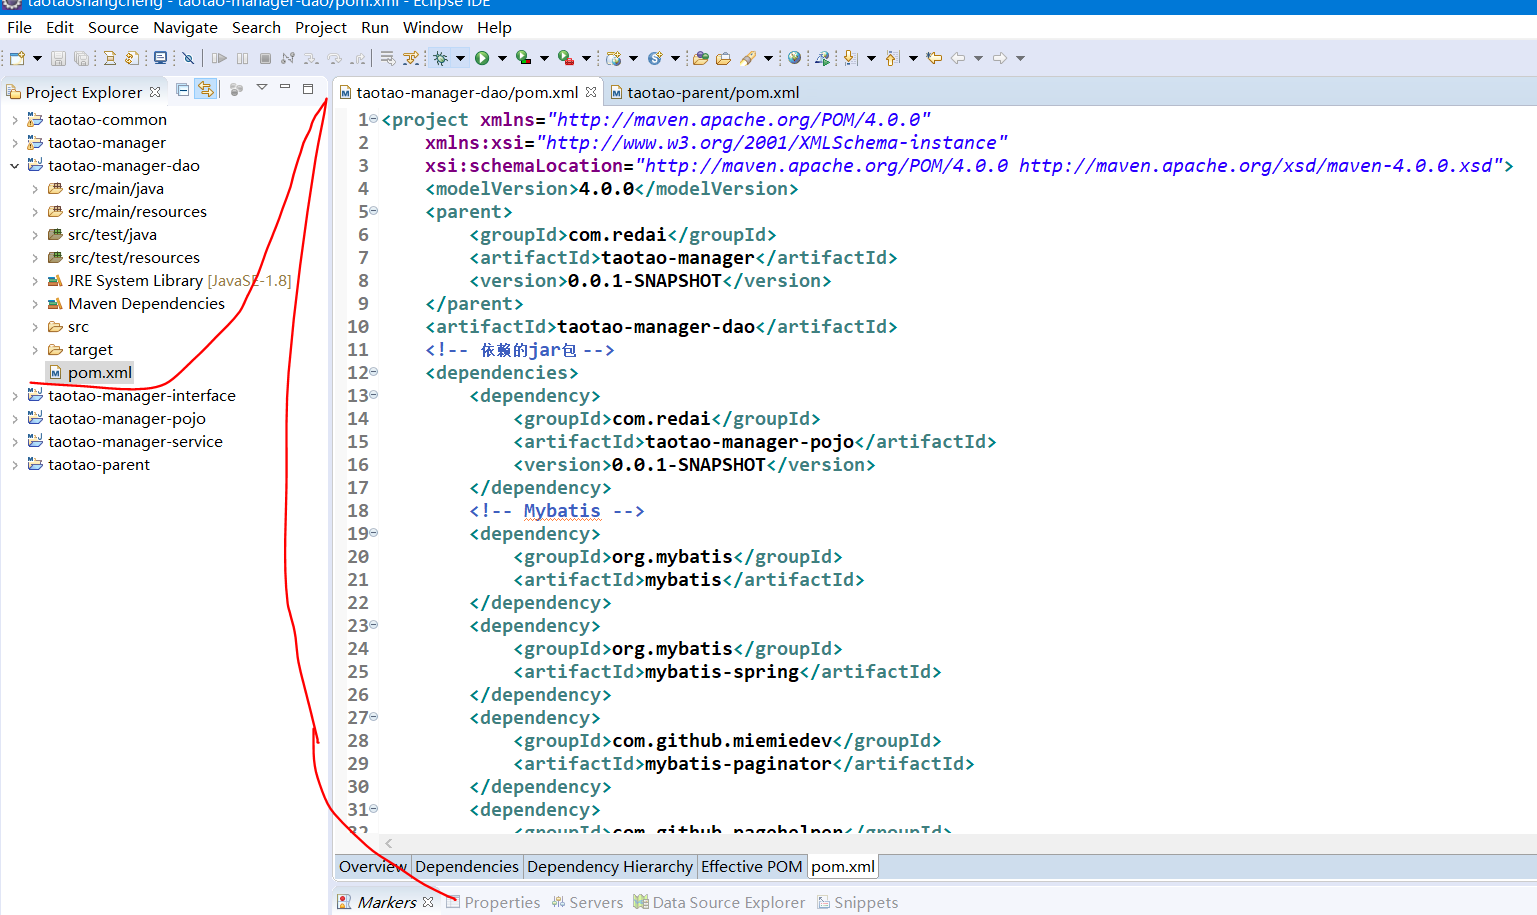
Task: Click the Last Edit Location icon
Action: tap(934, 58)
